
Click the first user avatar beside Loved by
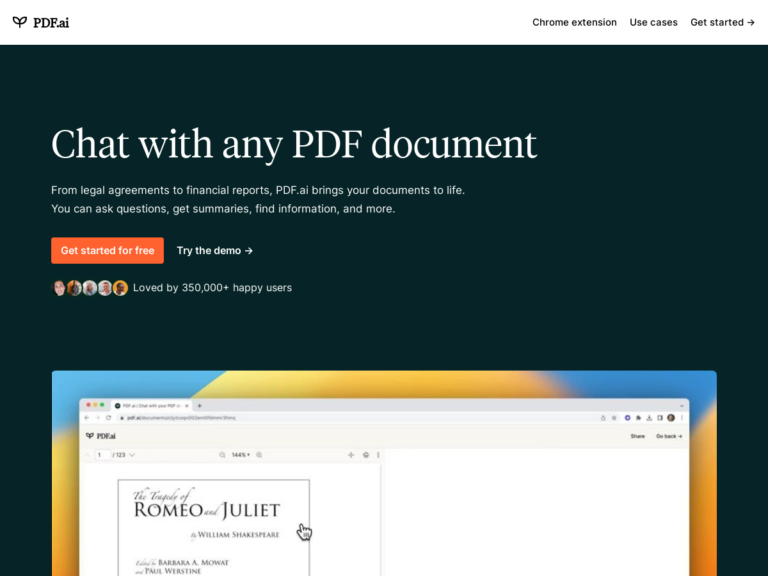[59, 288]
